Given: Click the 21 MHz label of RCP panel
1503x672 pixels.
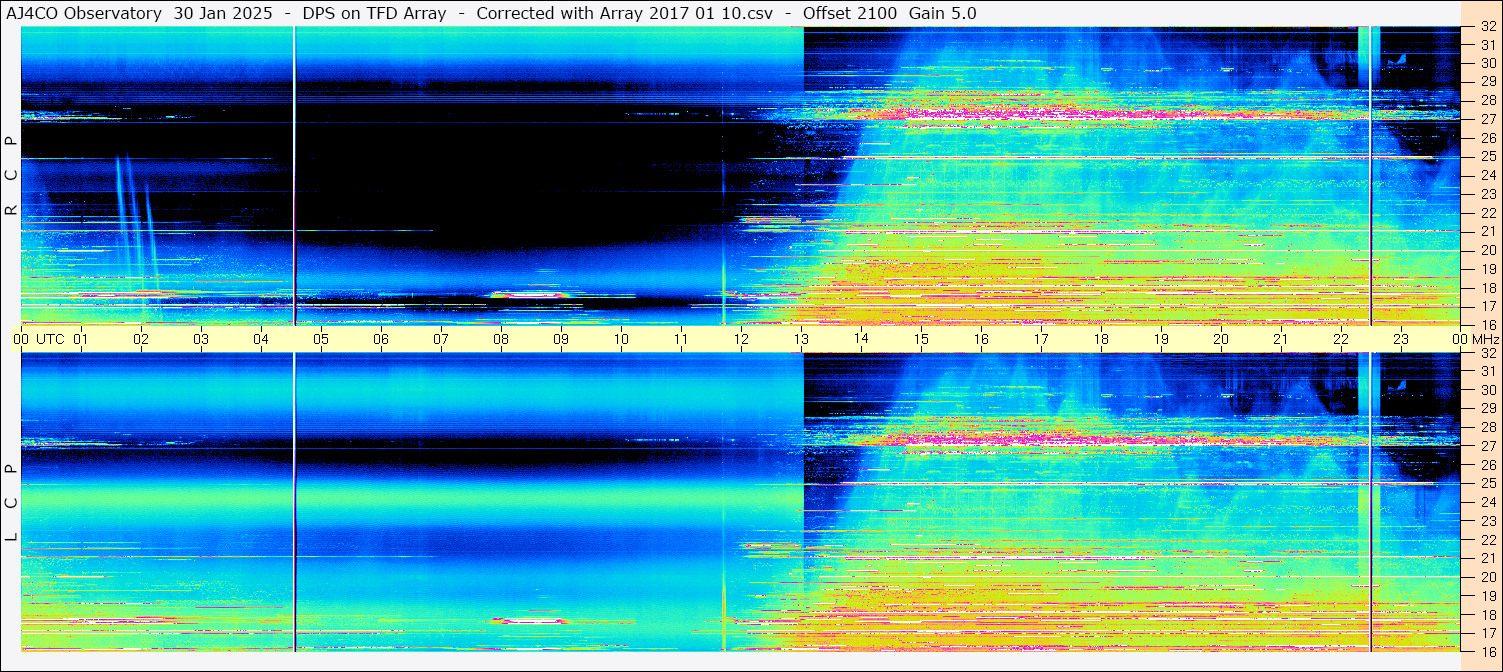Looking at the screenshot, I should (x=1488, y=231).
